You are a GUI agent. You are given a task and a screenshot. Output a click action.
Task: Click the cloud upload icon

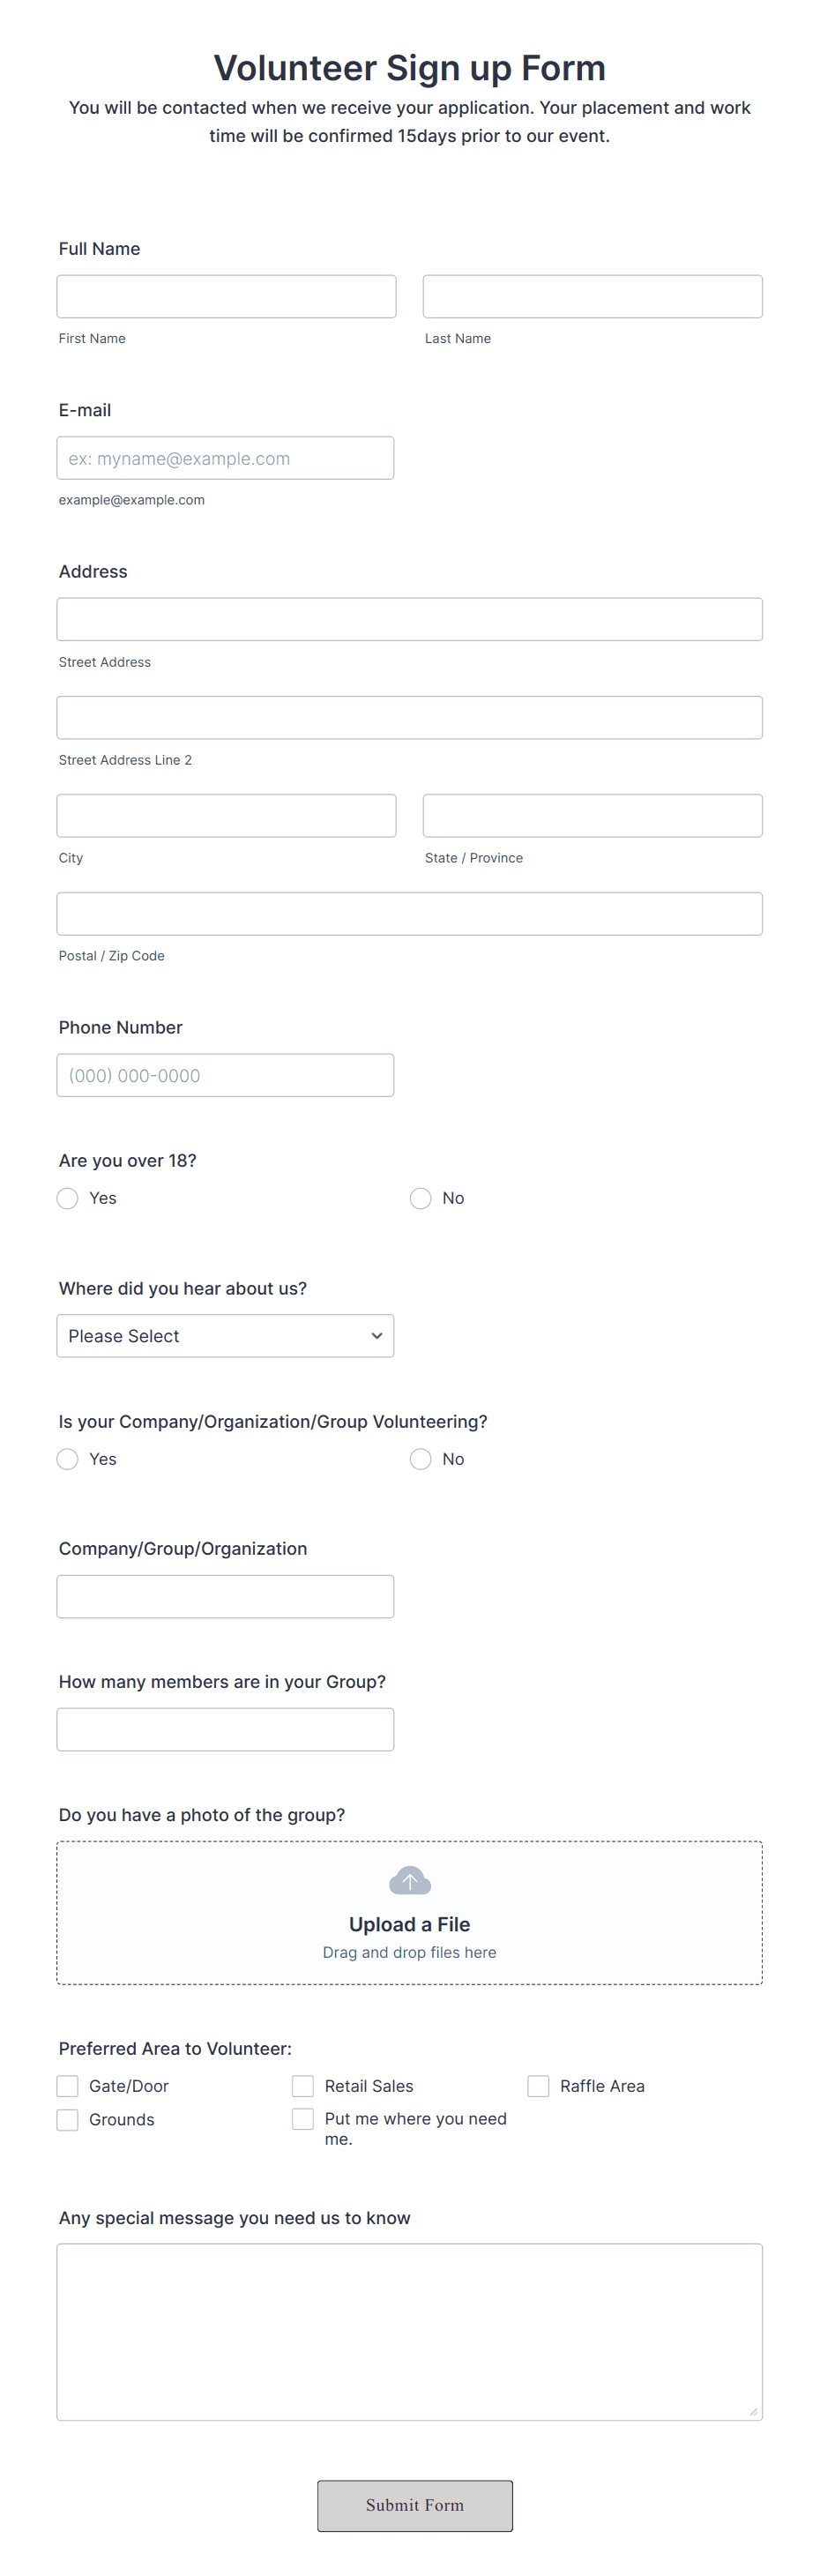pyautogui.click(x=409, y=1880)
